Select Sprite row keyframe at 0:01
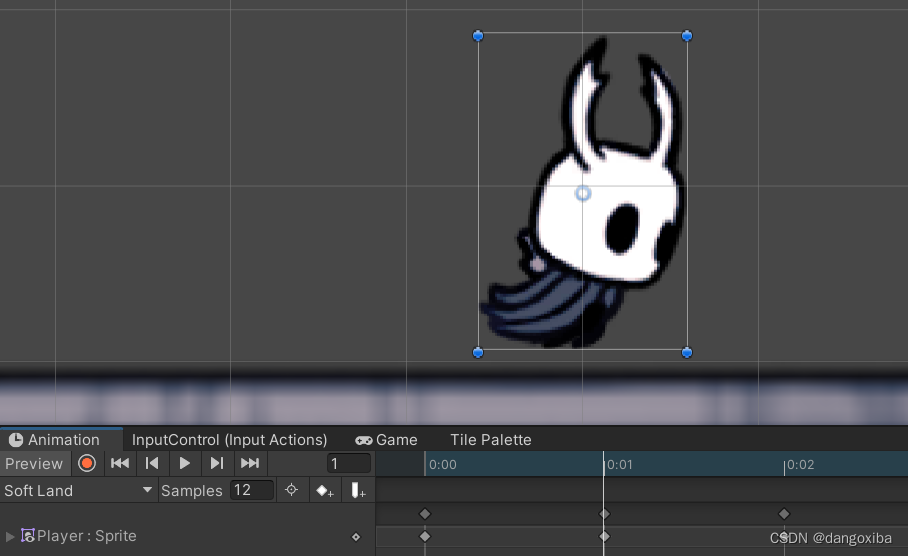Viewport: 908px width, 556px height. tap(605, 536)
